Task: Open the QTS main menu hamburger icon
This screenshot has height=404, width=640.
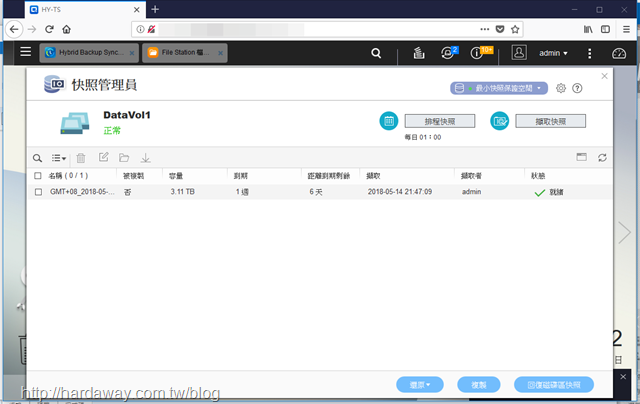Action: point(26,52)
